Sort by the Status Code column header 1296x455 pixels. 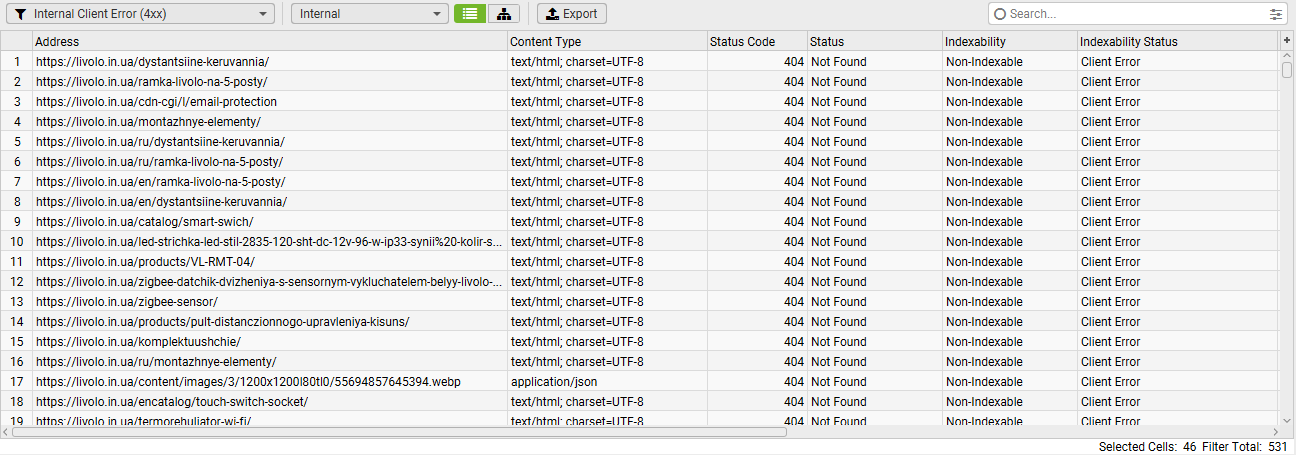pyautogui.click(x=757, y=41)
